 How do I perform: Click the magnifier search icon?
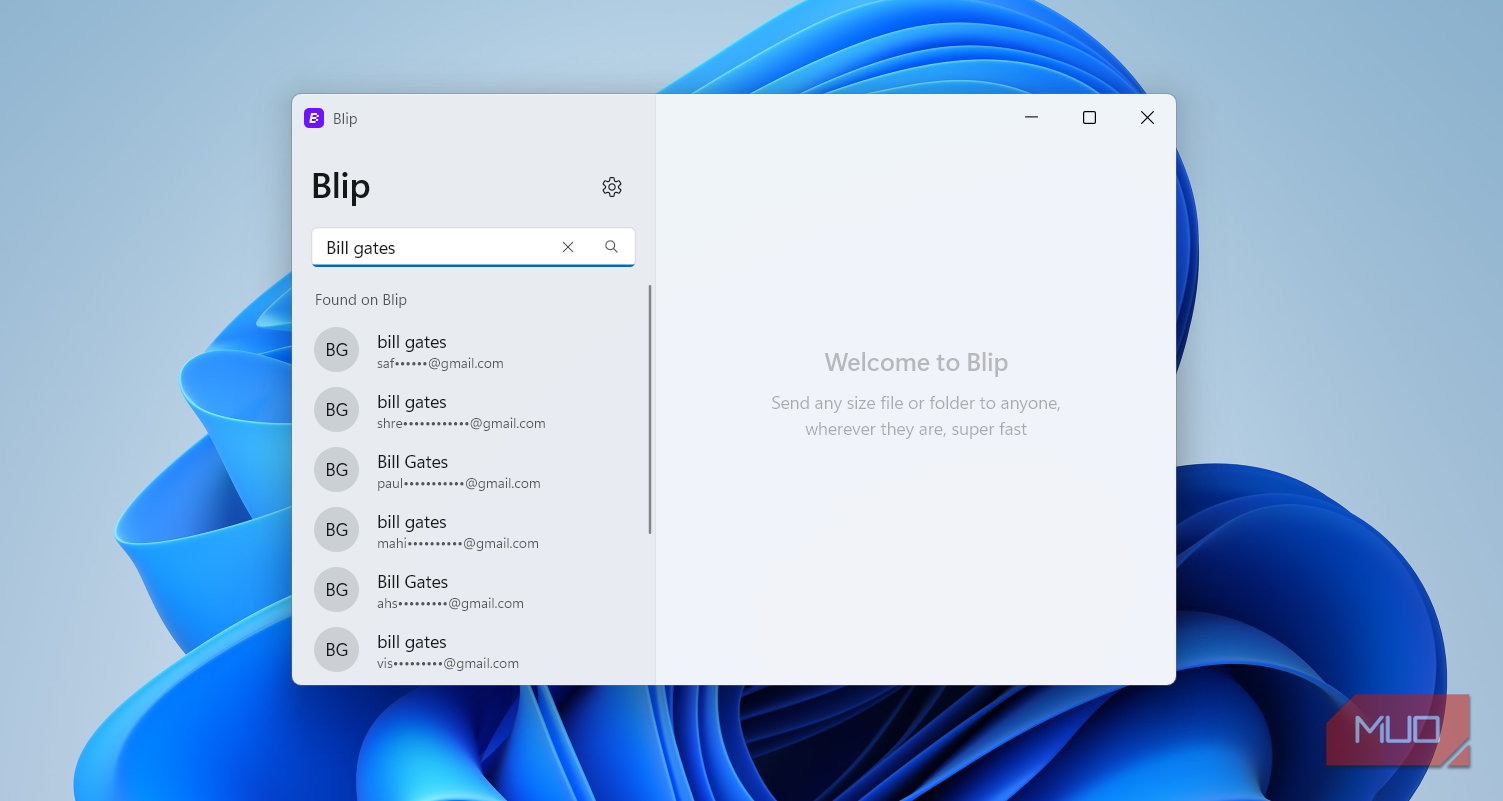pyautogui.click(x=611, y=247)
